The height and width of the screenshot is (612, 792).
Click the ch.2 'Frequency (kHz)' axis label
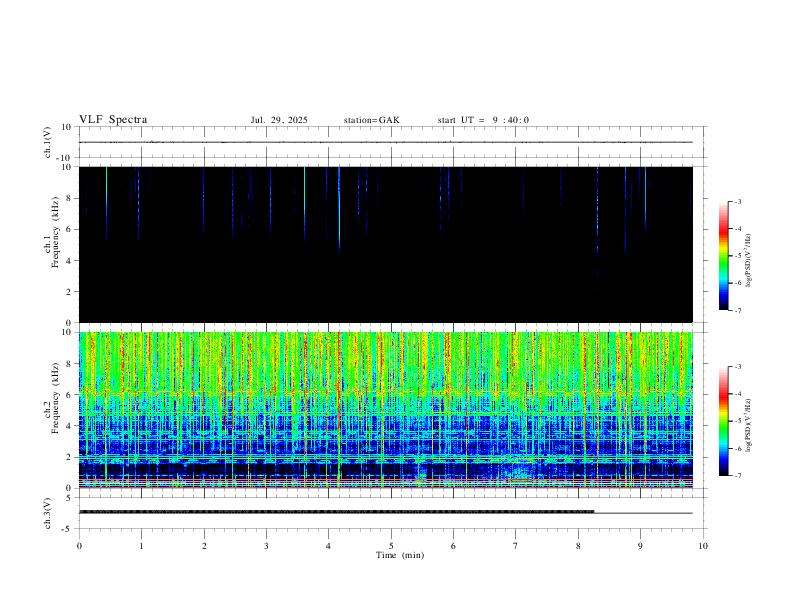point(56,397)
